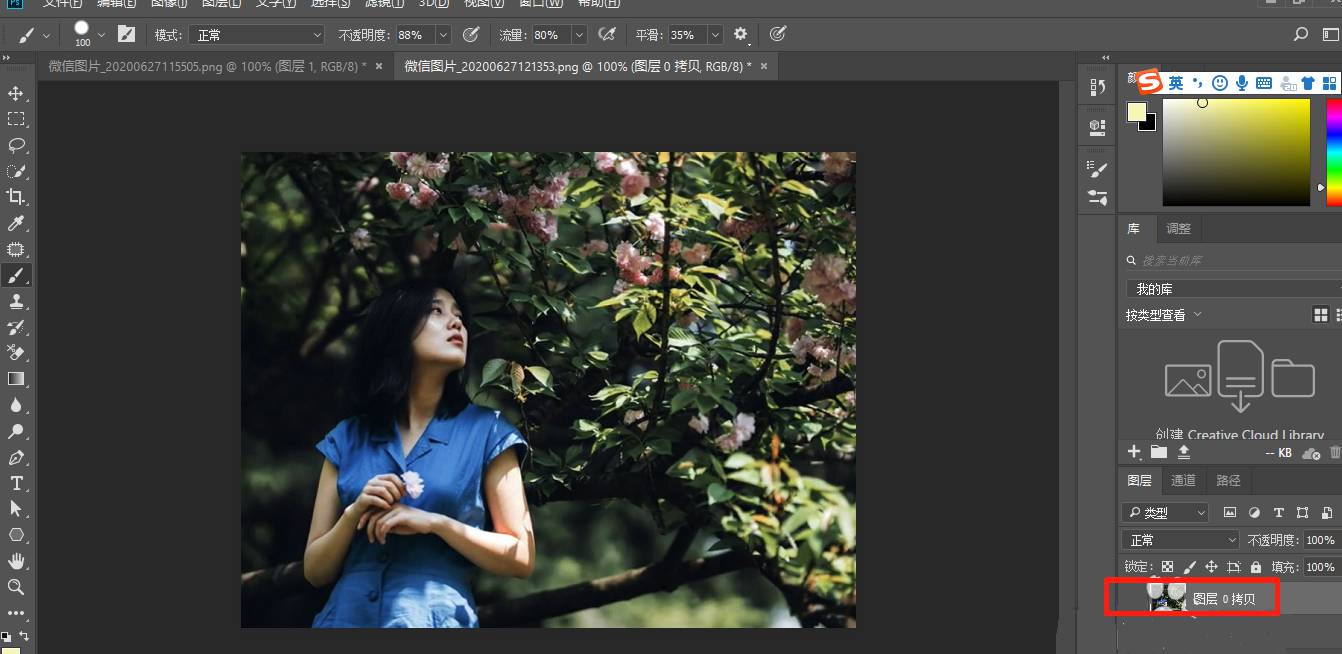Create a new layer group
1342x654 pixels.
click(x=1159, y=452)
